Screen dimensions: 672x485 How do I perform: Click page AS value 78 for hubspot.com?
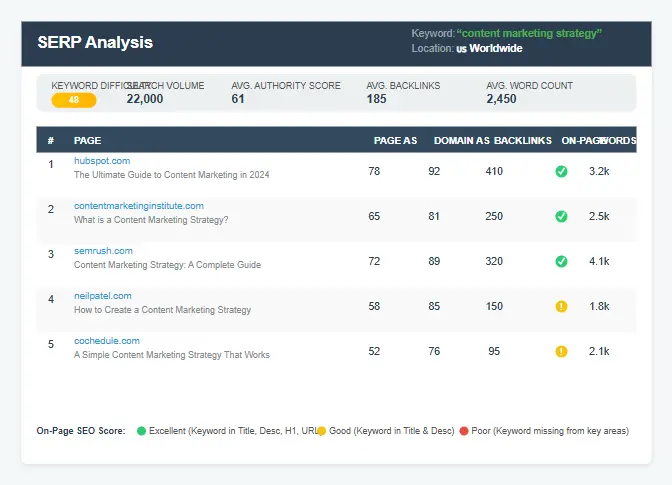374,171
